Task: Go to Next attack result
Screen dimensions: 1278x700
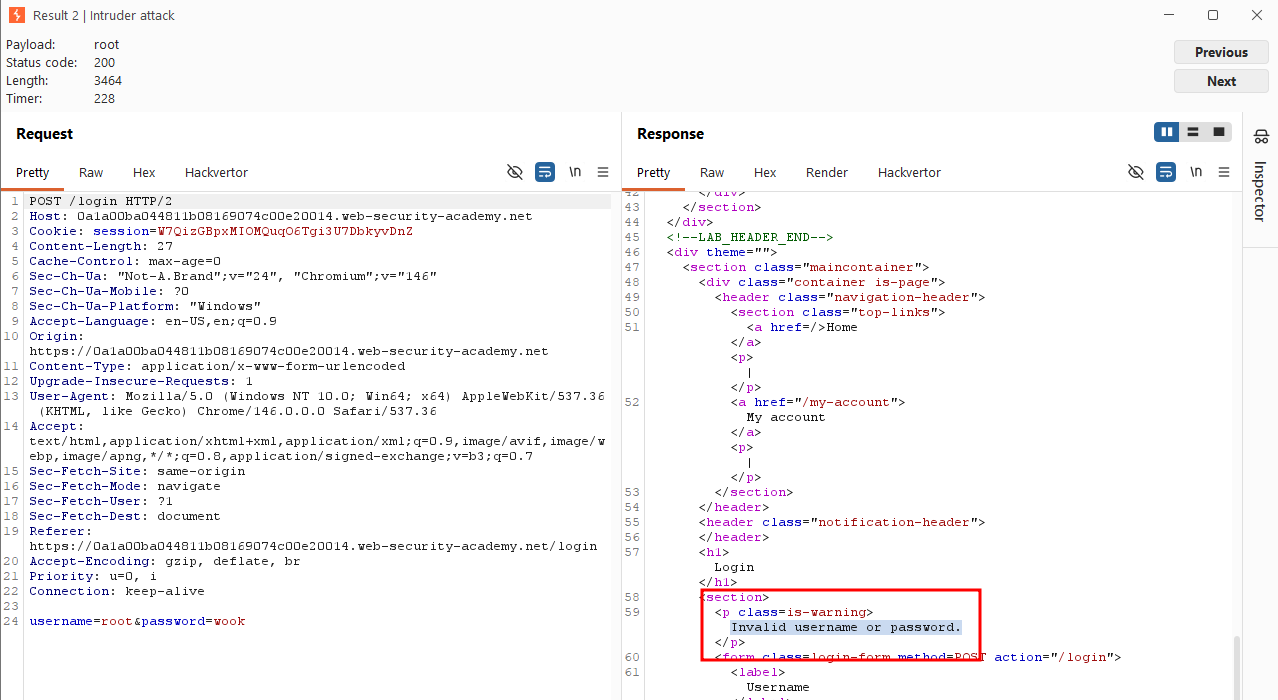Action: 1221,81
